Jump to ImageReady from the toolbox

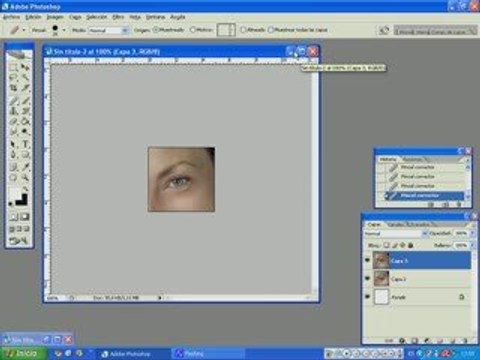(19, 241)
